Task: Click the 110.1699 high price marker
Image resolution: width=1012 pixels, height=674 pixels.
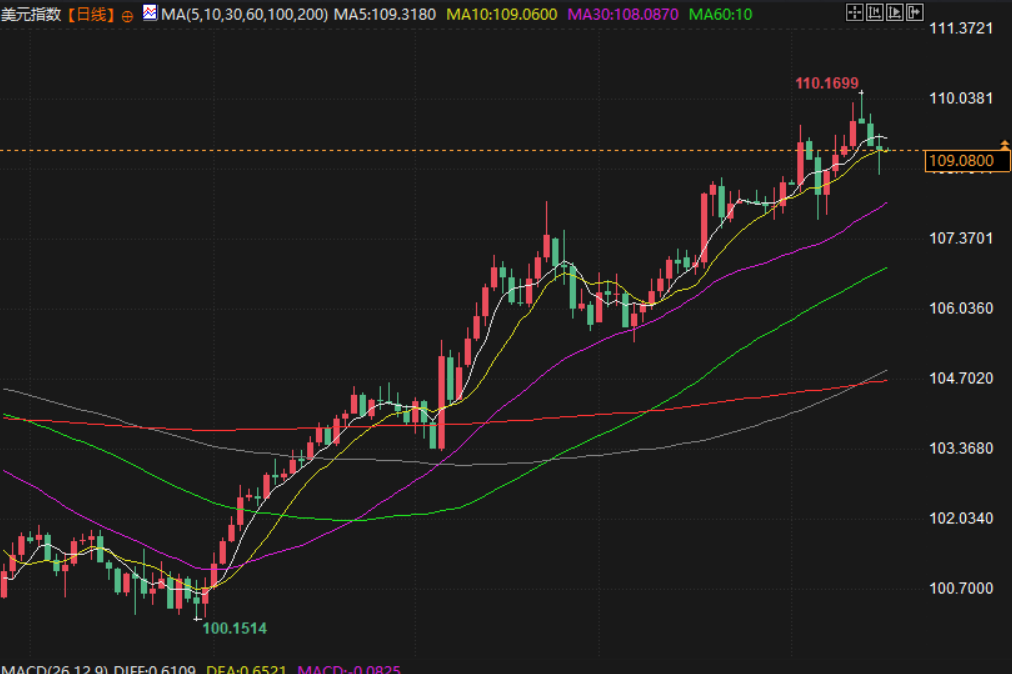Action: point(827,83)
